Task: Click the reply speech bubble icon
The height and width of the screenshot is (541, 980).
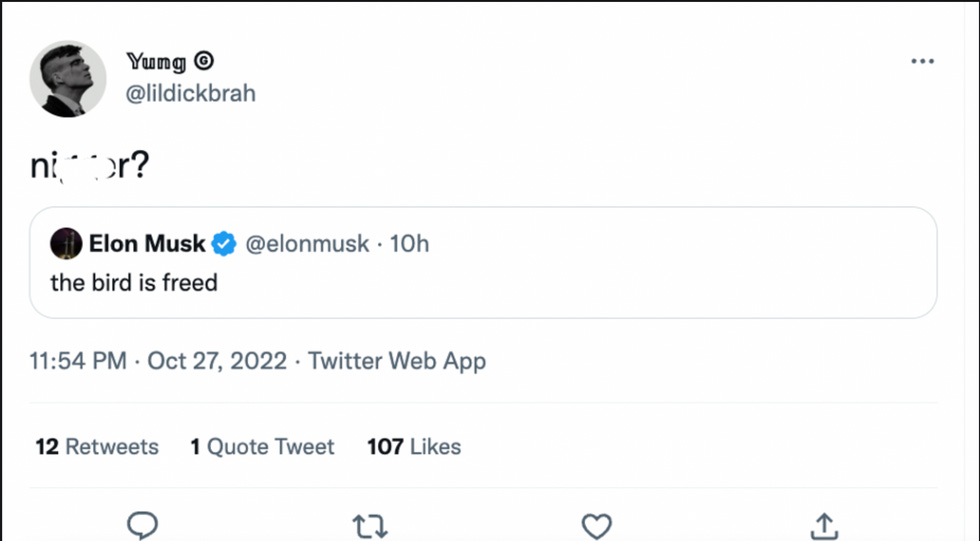Action: tap(144, 525)
